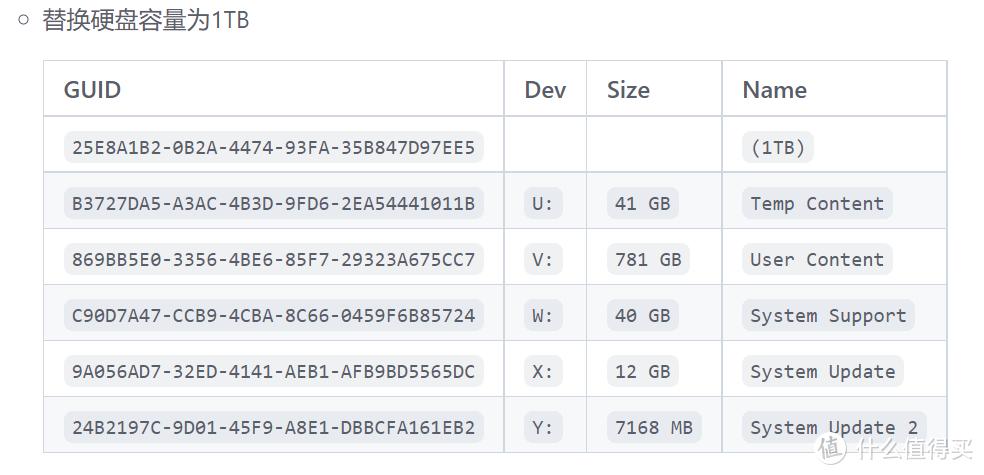Click the X: device letter
984x475 pixels.
pyautogui.click(x=543, y=372)
